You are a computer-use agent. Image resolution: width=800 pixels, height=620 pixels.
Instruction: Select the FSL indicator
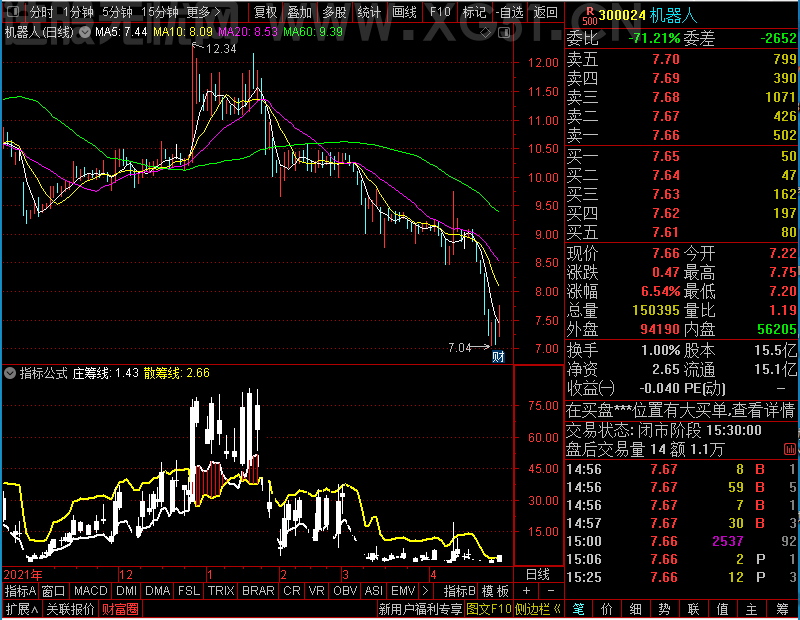coord(189,591)
